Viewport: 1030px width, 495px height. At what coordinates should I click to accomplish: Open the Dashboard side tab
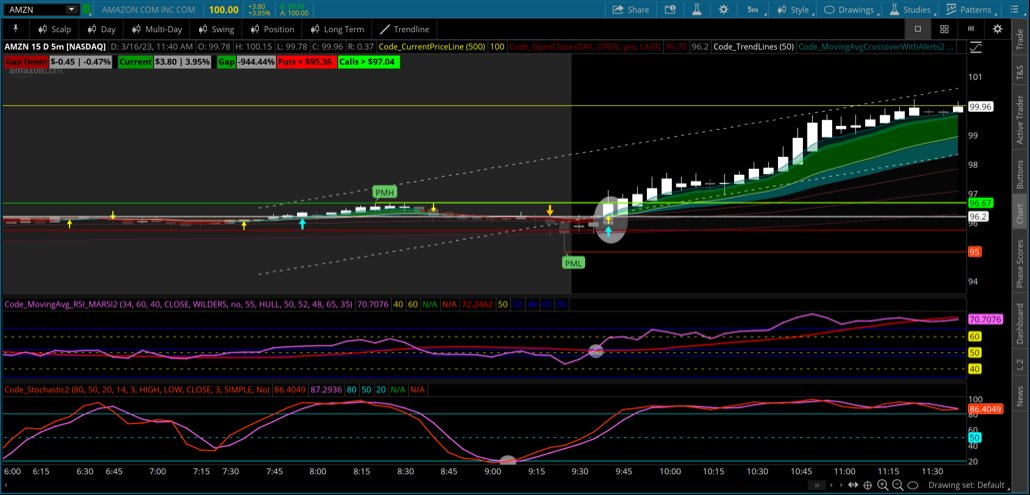coord(1019,323)
